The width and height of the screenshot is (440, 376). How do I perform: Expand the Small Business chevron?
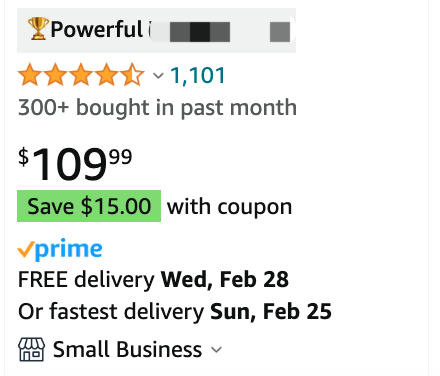(216, 350)
